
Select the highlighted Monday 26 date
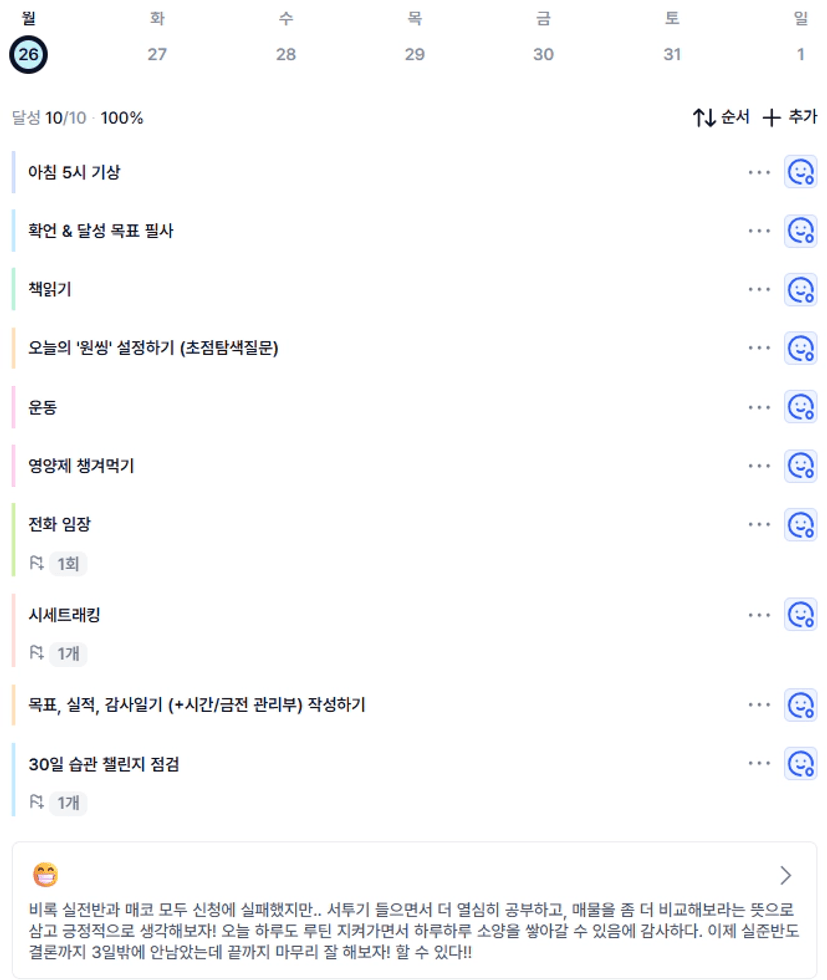[28, 54]
